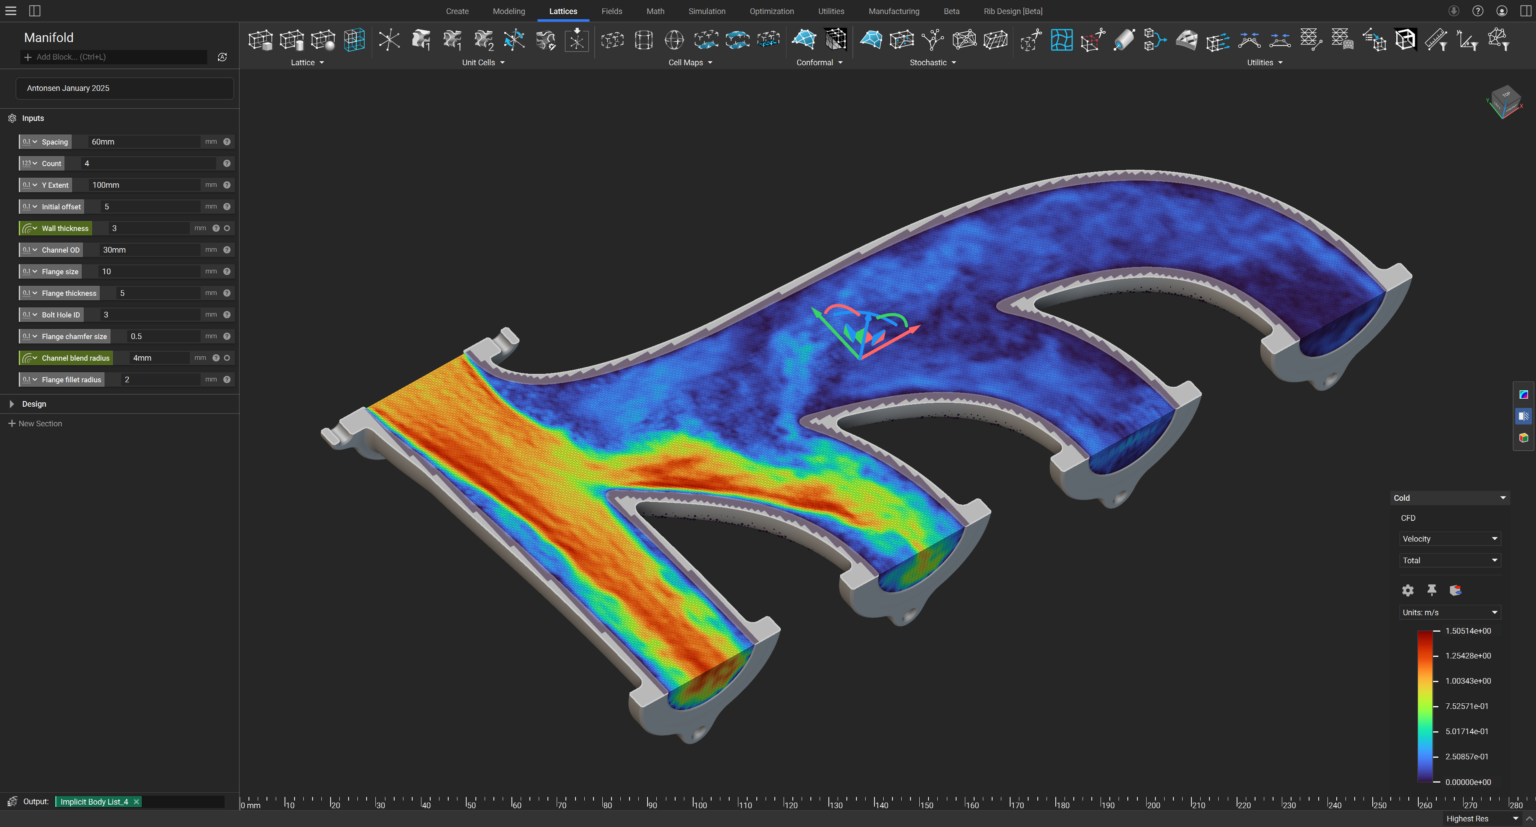Select the highlighted cell-selection Lattice tool

point(354,40)
